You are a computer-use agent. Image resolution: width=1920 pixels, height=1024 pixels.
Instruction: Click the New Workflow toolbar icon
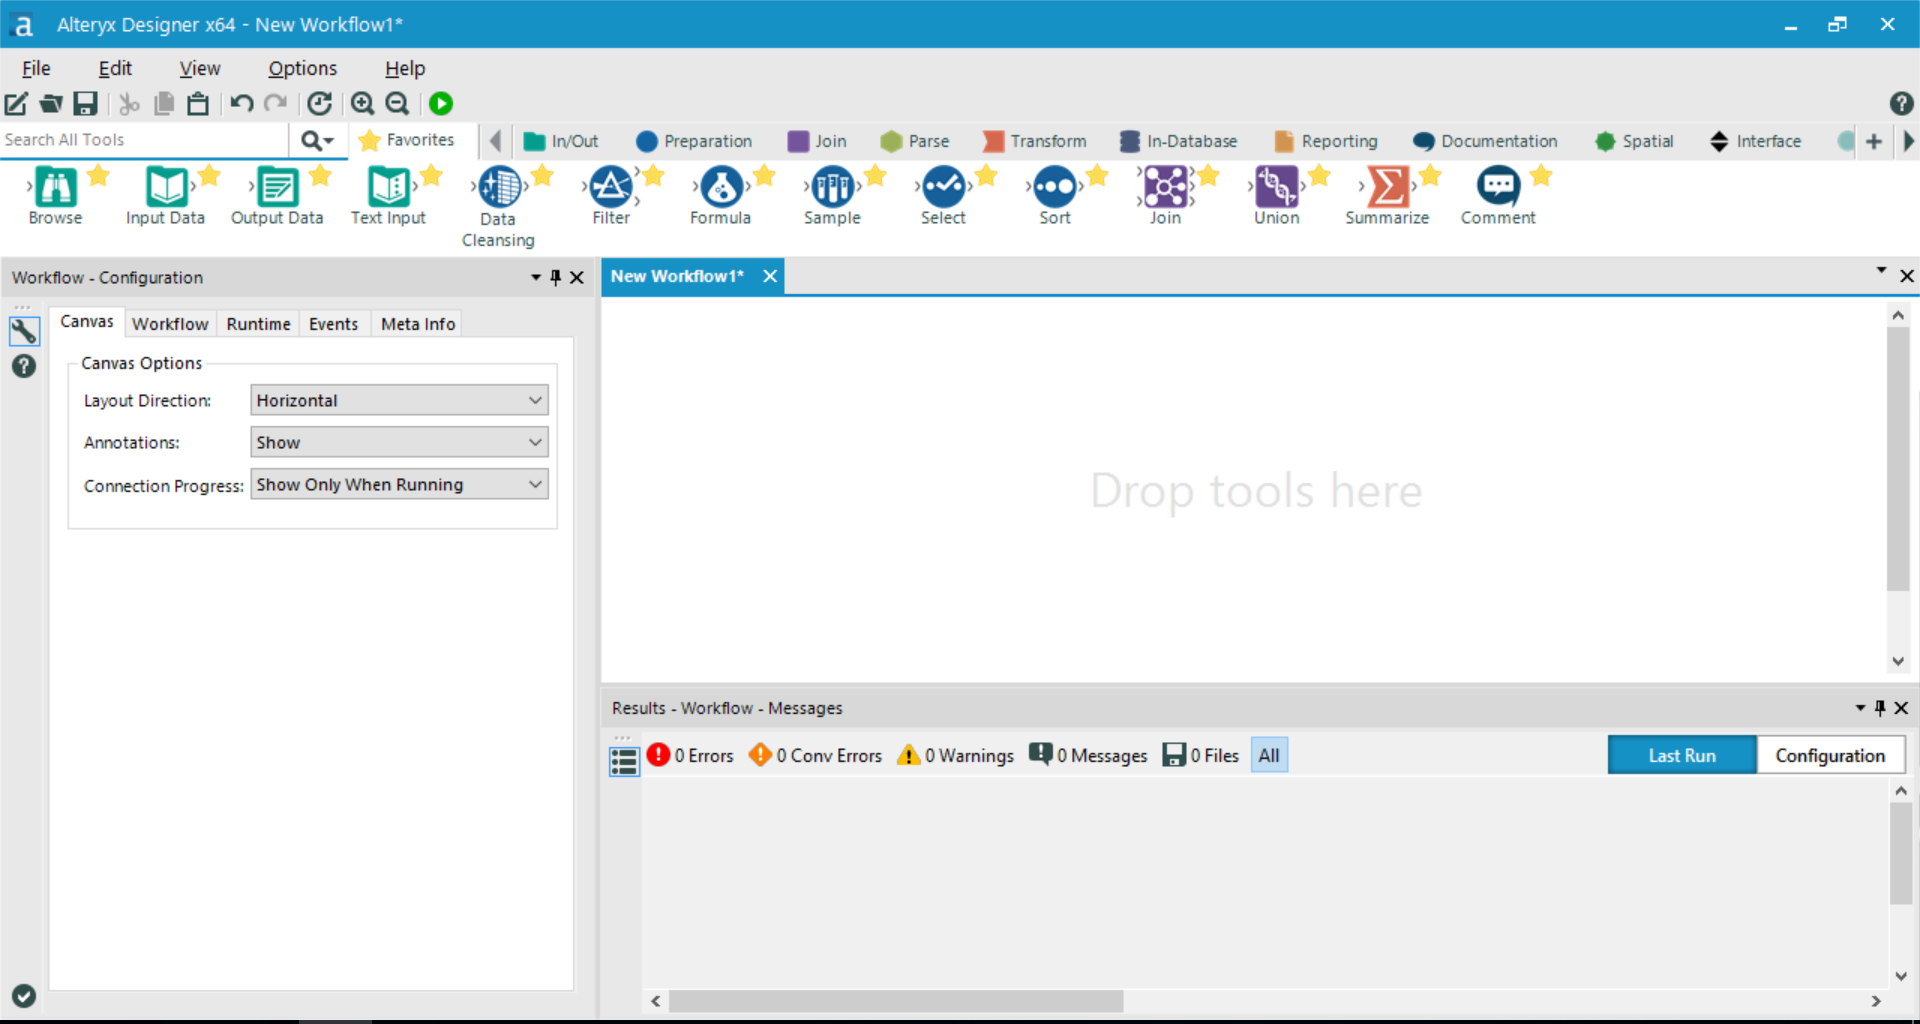coord(16,103)
